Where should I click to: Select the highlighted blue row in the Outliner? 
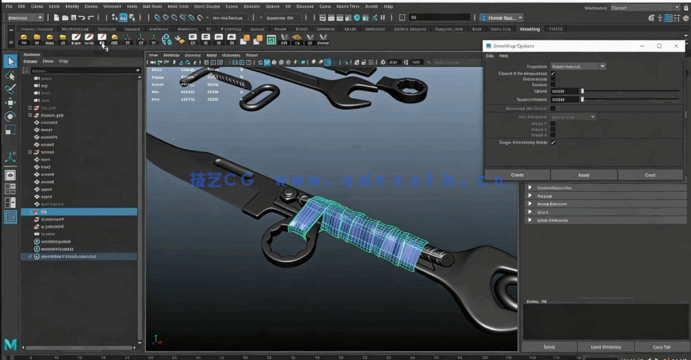pos(79,212)
